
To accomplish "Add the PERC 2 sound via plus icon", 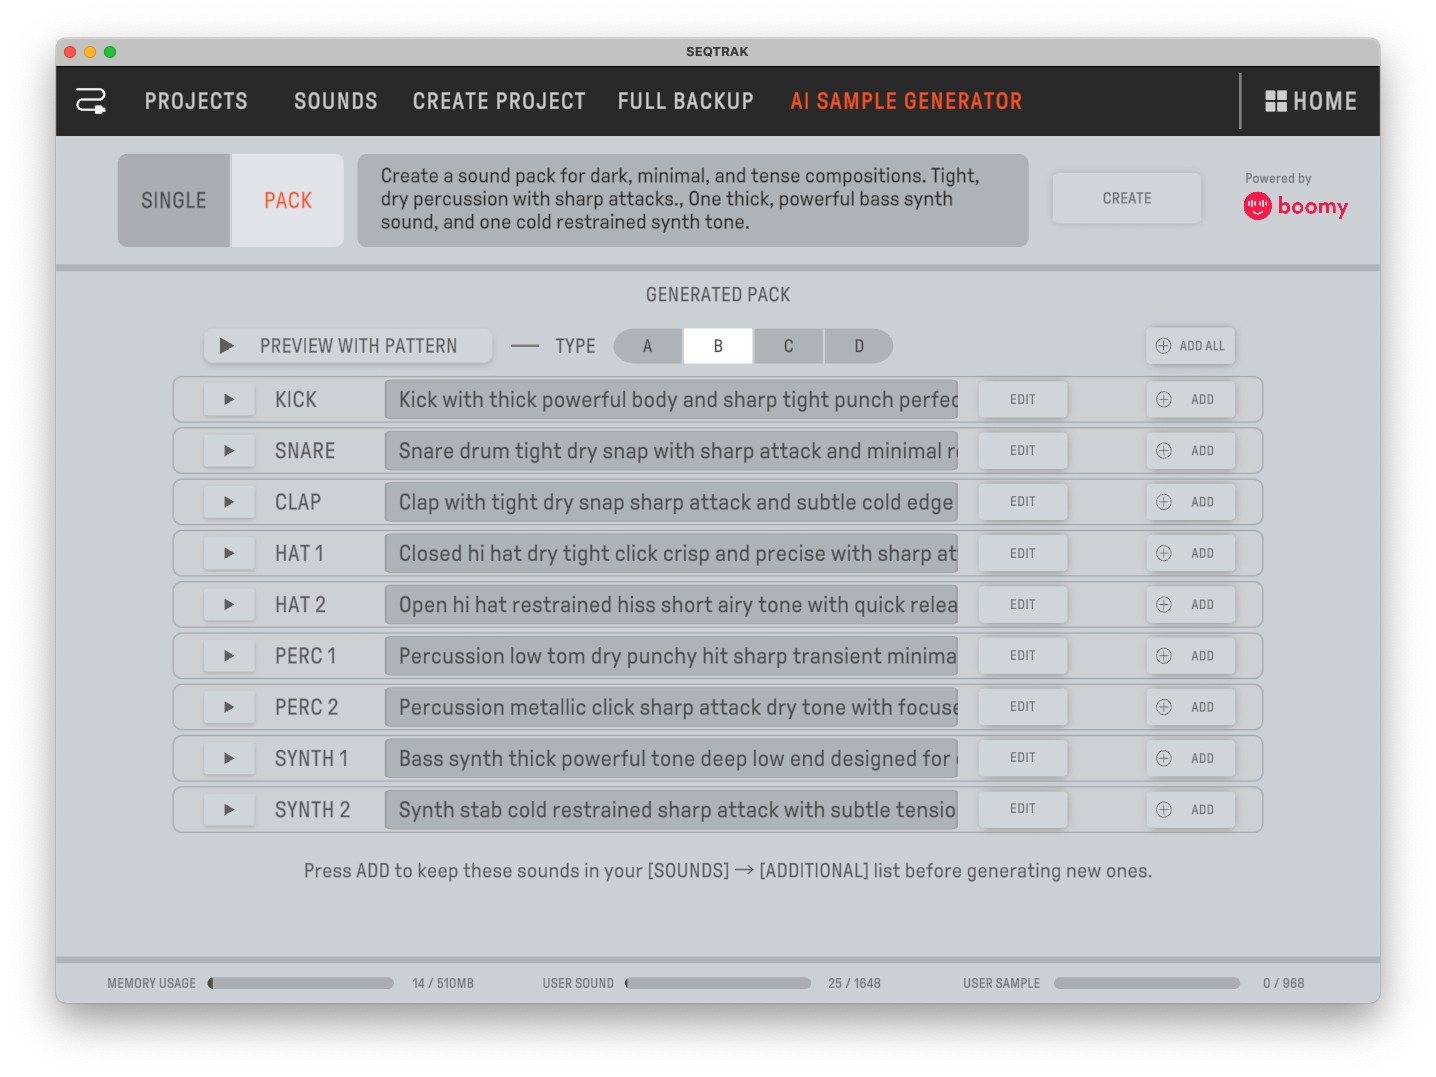I will point(1164,707).
